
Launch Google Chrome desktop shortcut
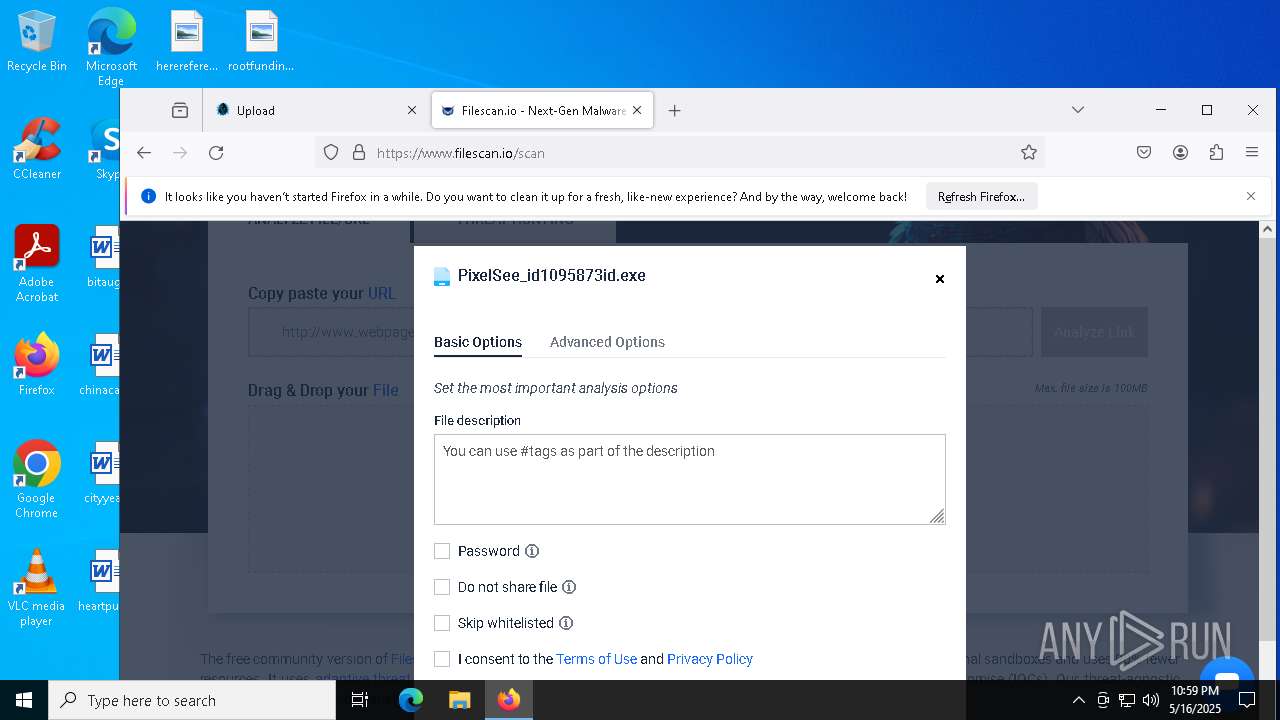click(37, 479)
